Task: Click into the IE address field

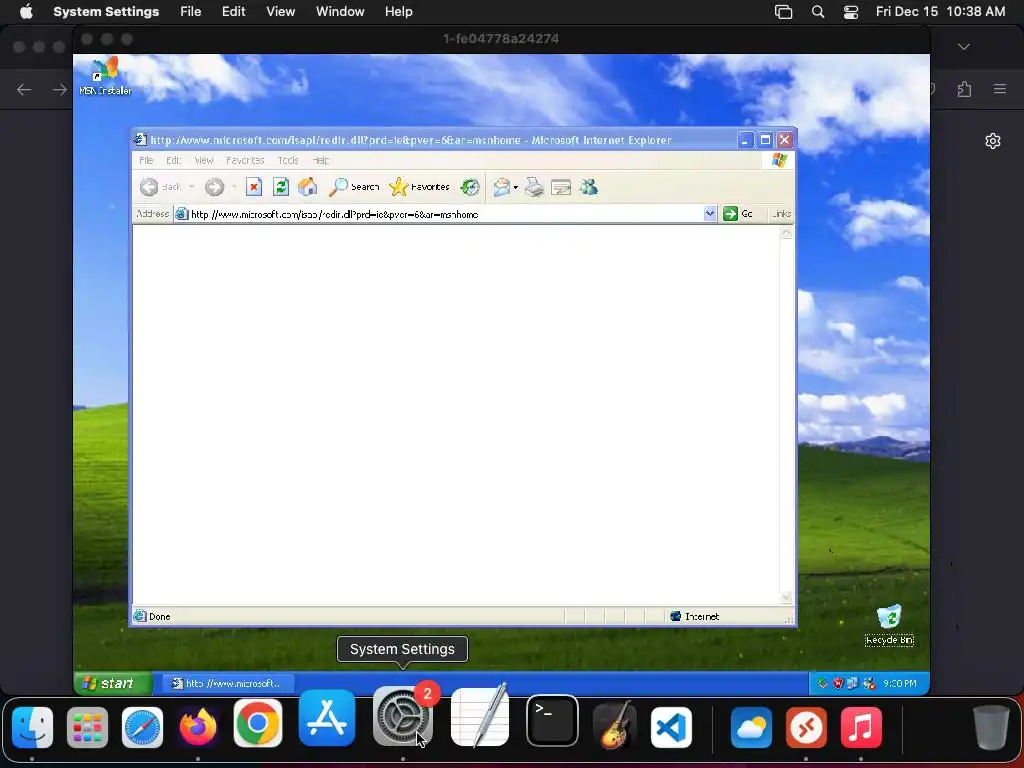Action: pyautogui.click(x=439, y=214)
